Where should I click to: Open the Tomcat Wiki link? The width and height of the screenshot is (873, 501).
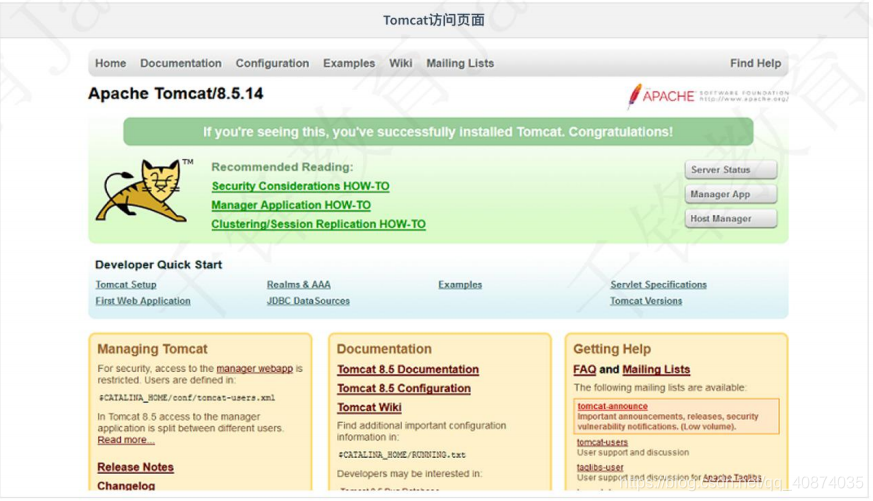pos(370,407)
